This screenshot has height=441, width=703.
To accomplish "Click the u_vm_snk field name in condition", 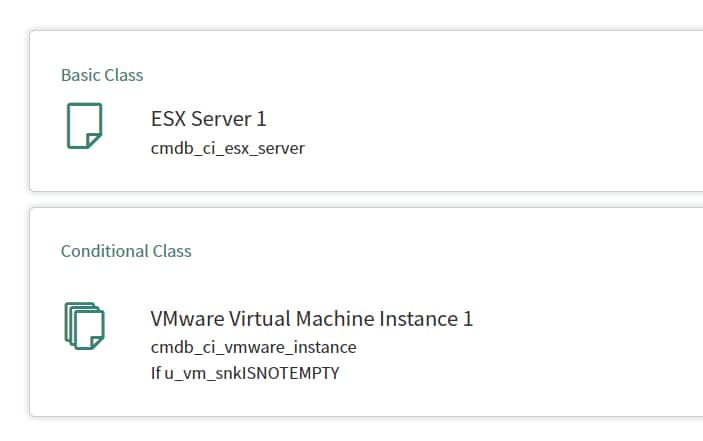I will (203, 373).
